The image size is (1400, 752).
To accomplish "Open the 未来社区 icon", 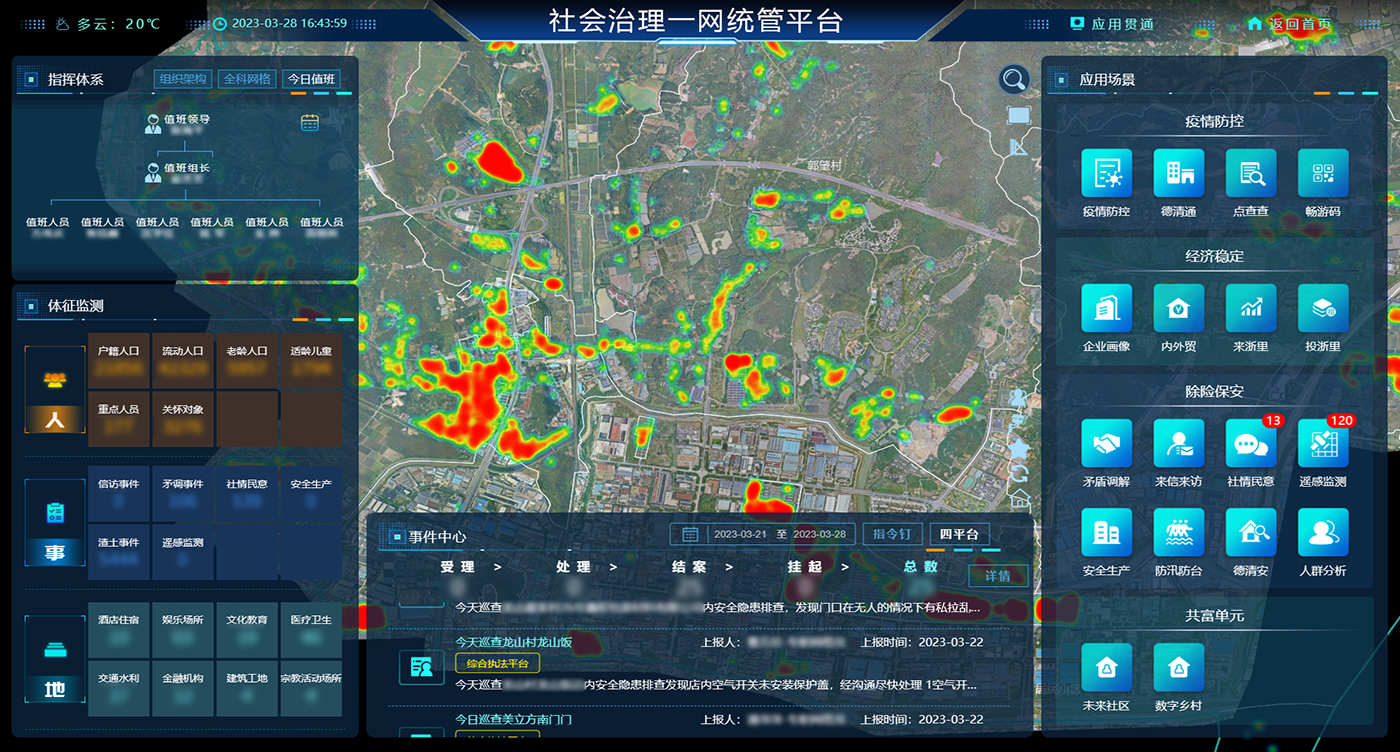I will click(1106, 668).
